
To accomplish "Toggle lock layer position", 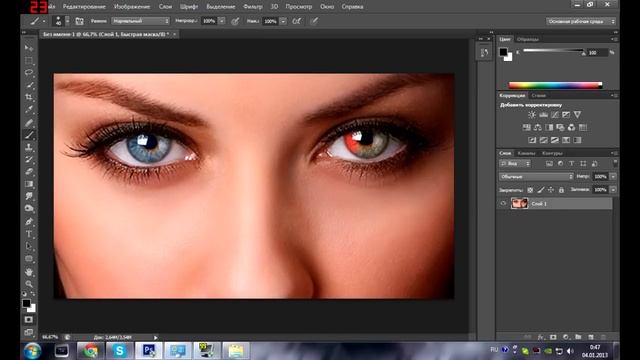I will click(551, 190).
